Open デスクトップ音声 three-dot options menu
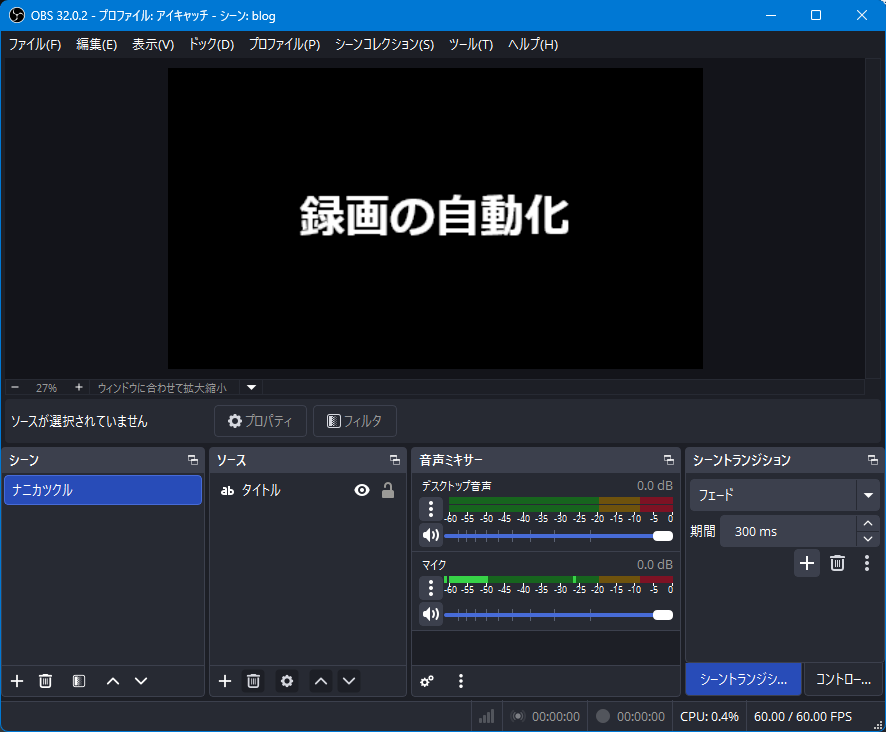This screenshot has width=886, height=732. 431,509
